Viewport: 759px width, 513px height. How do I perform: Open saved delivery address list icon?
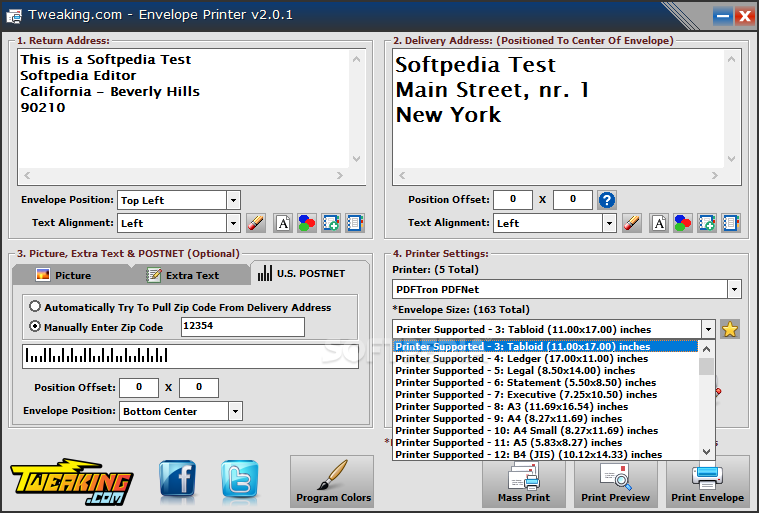point(731,223)
